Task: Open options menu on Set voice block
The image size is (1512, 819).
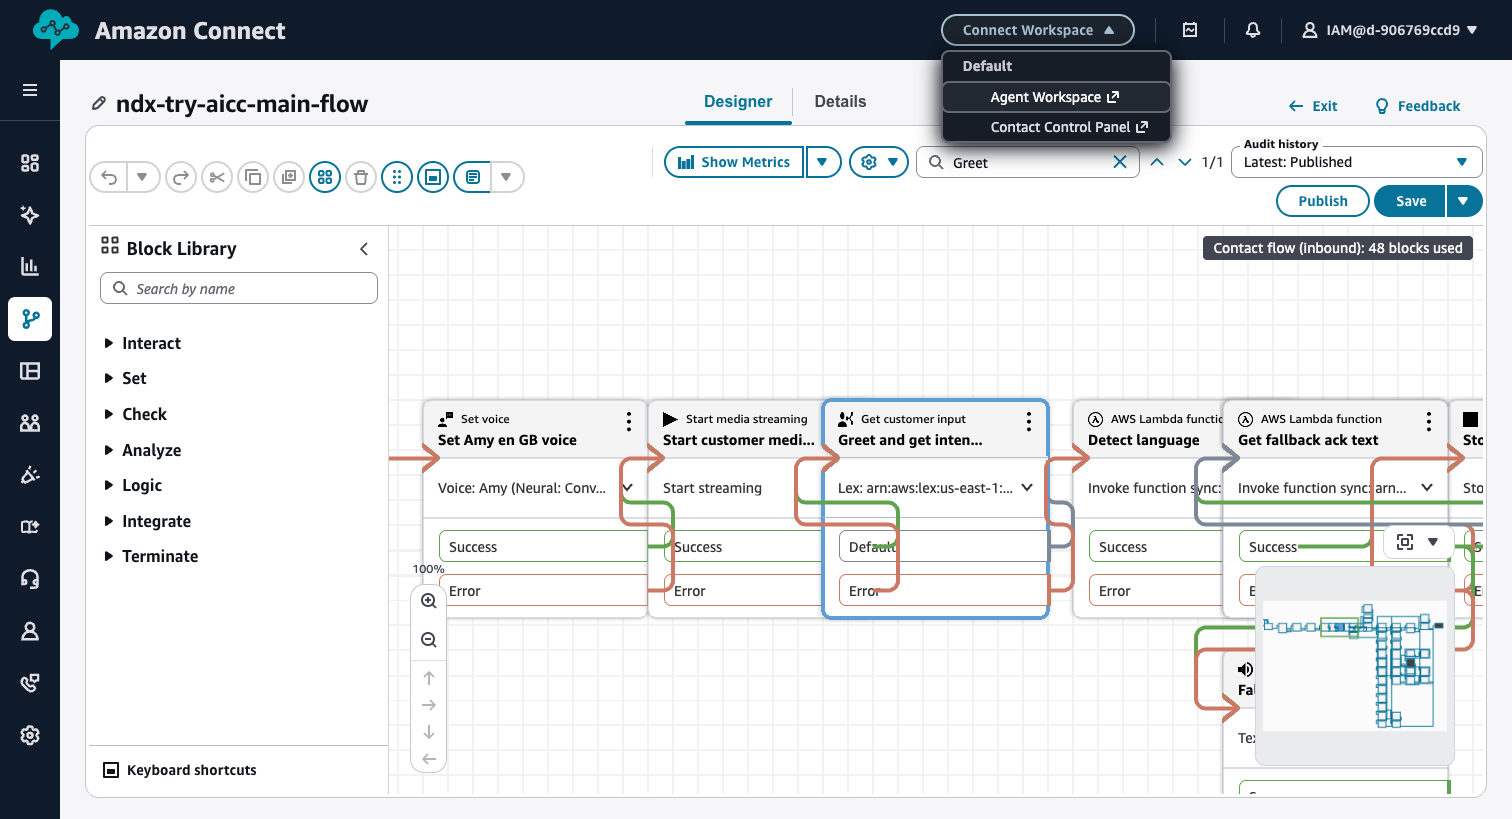Action: (629, 421)
